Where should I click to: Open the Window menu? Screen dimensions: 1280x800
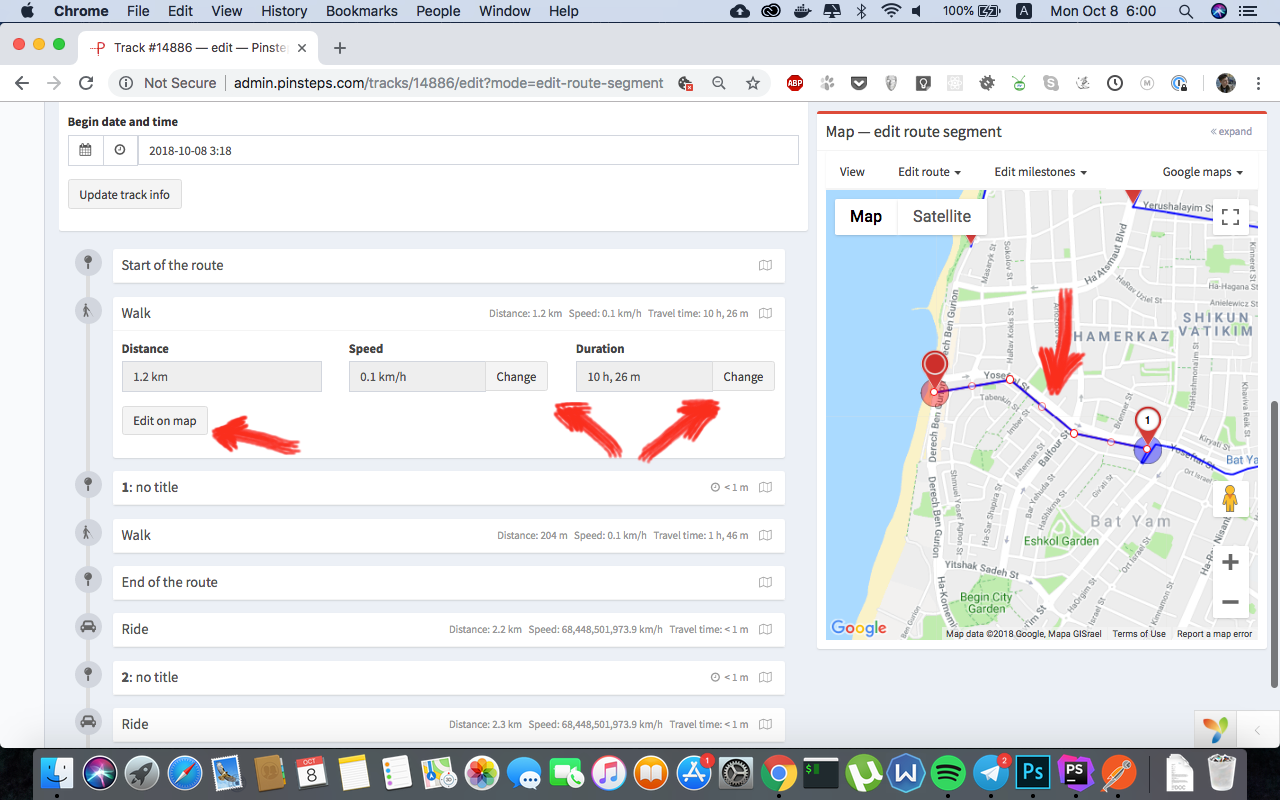click(x=505, y=11)
